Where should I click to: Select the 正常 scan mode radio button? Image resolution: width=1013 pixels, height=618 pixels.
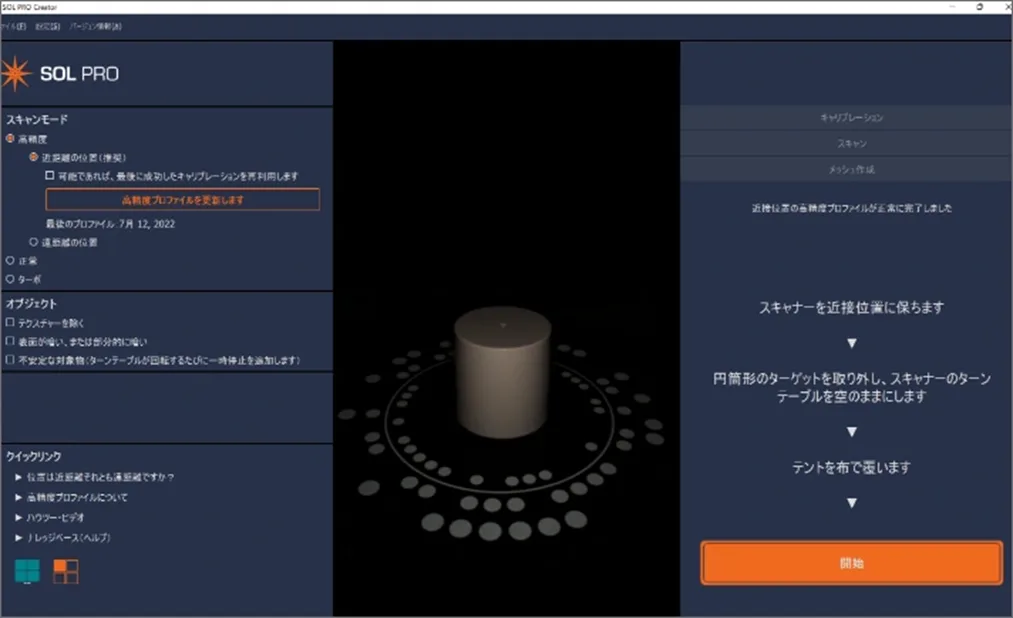[x=10, y=260]
